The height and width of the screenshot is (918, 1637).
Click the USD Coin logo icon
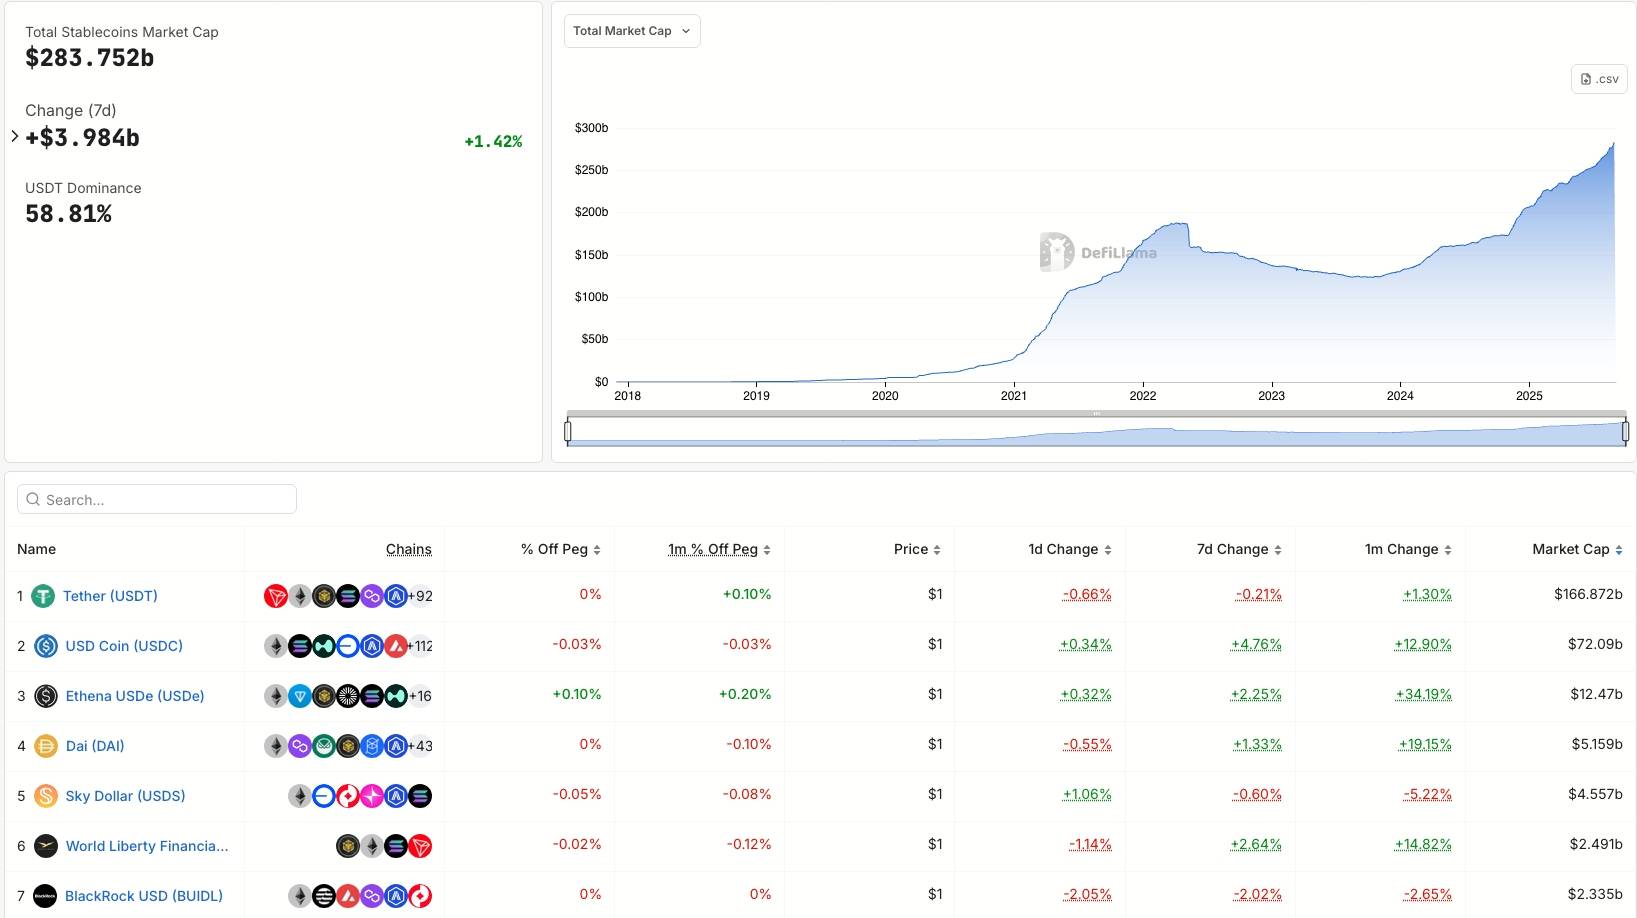(46, 646)
